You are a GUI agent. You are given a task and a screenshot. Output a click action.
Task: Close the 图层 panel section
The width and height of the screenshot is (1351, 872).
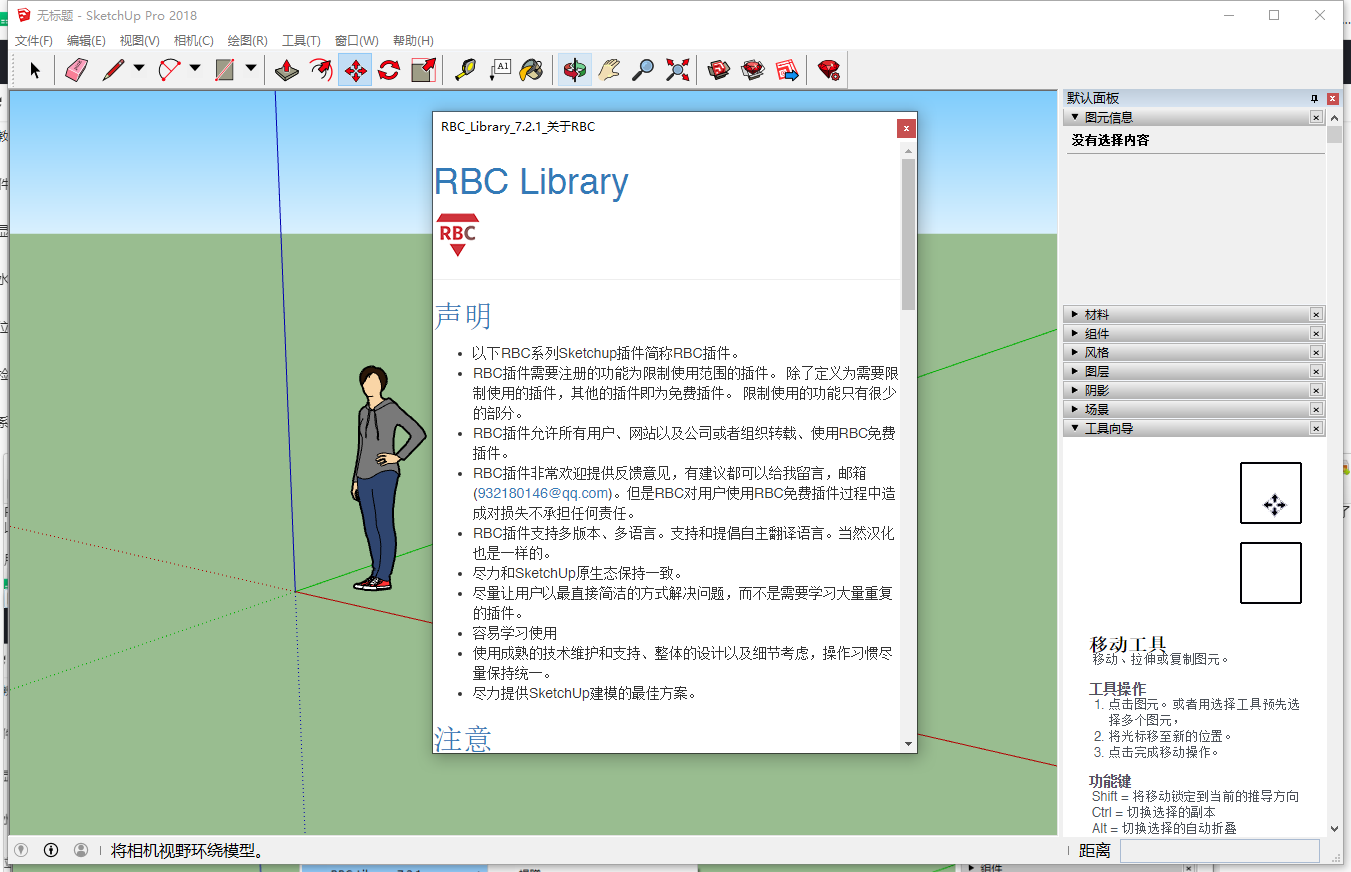[1316, 371]
